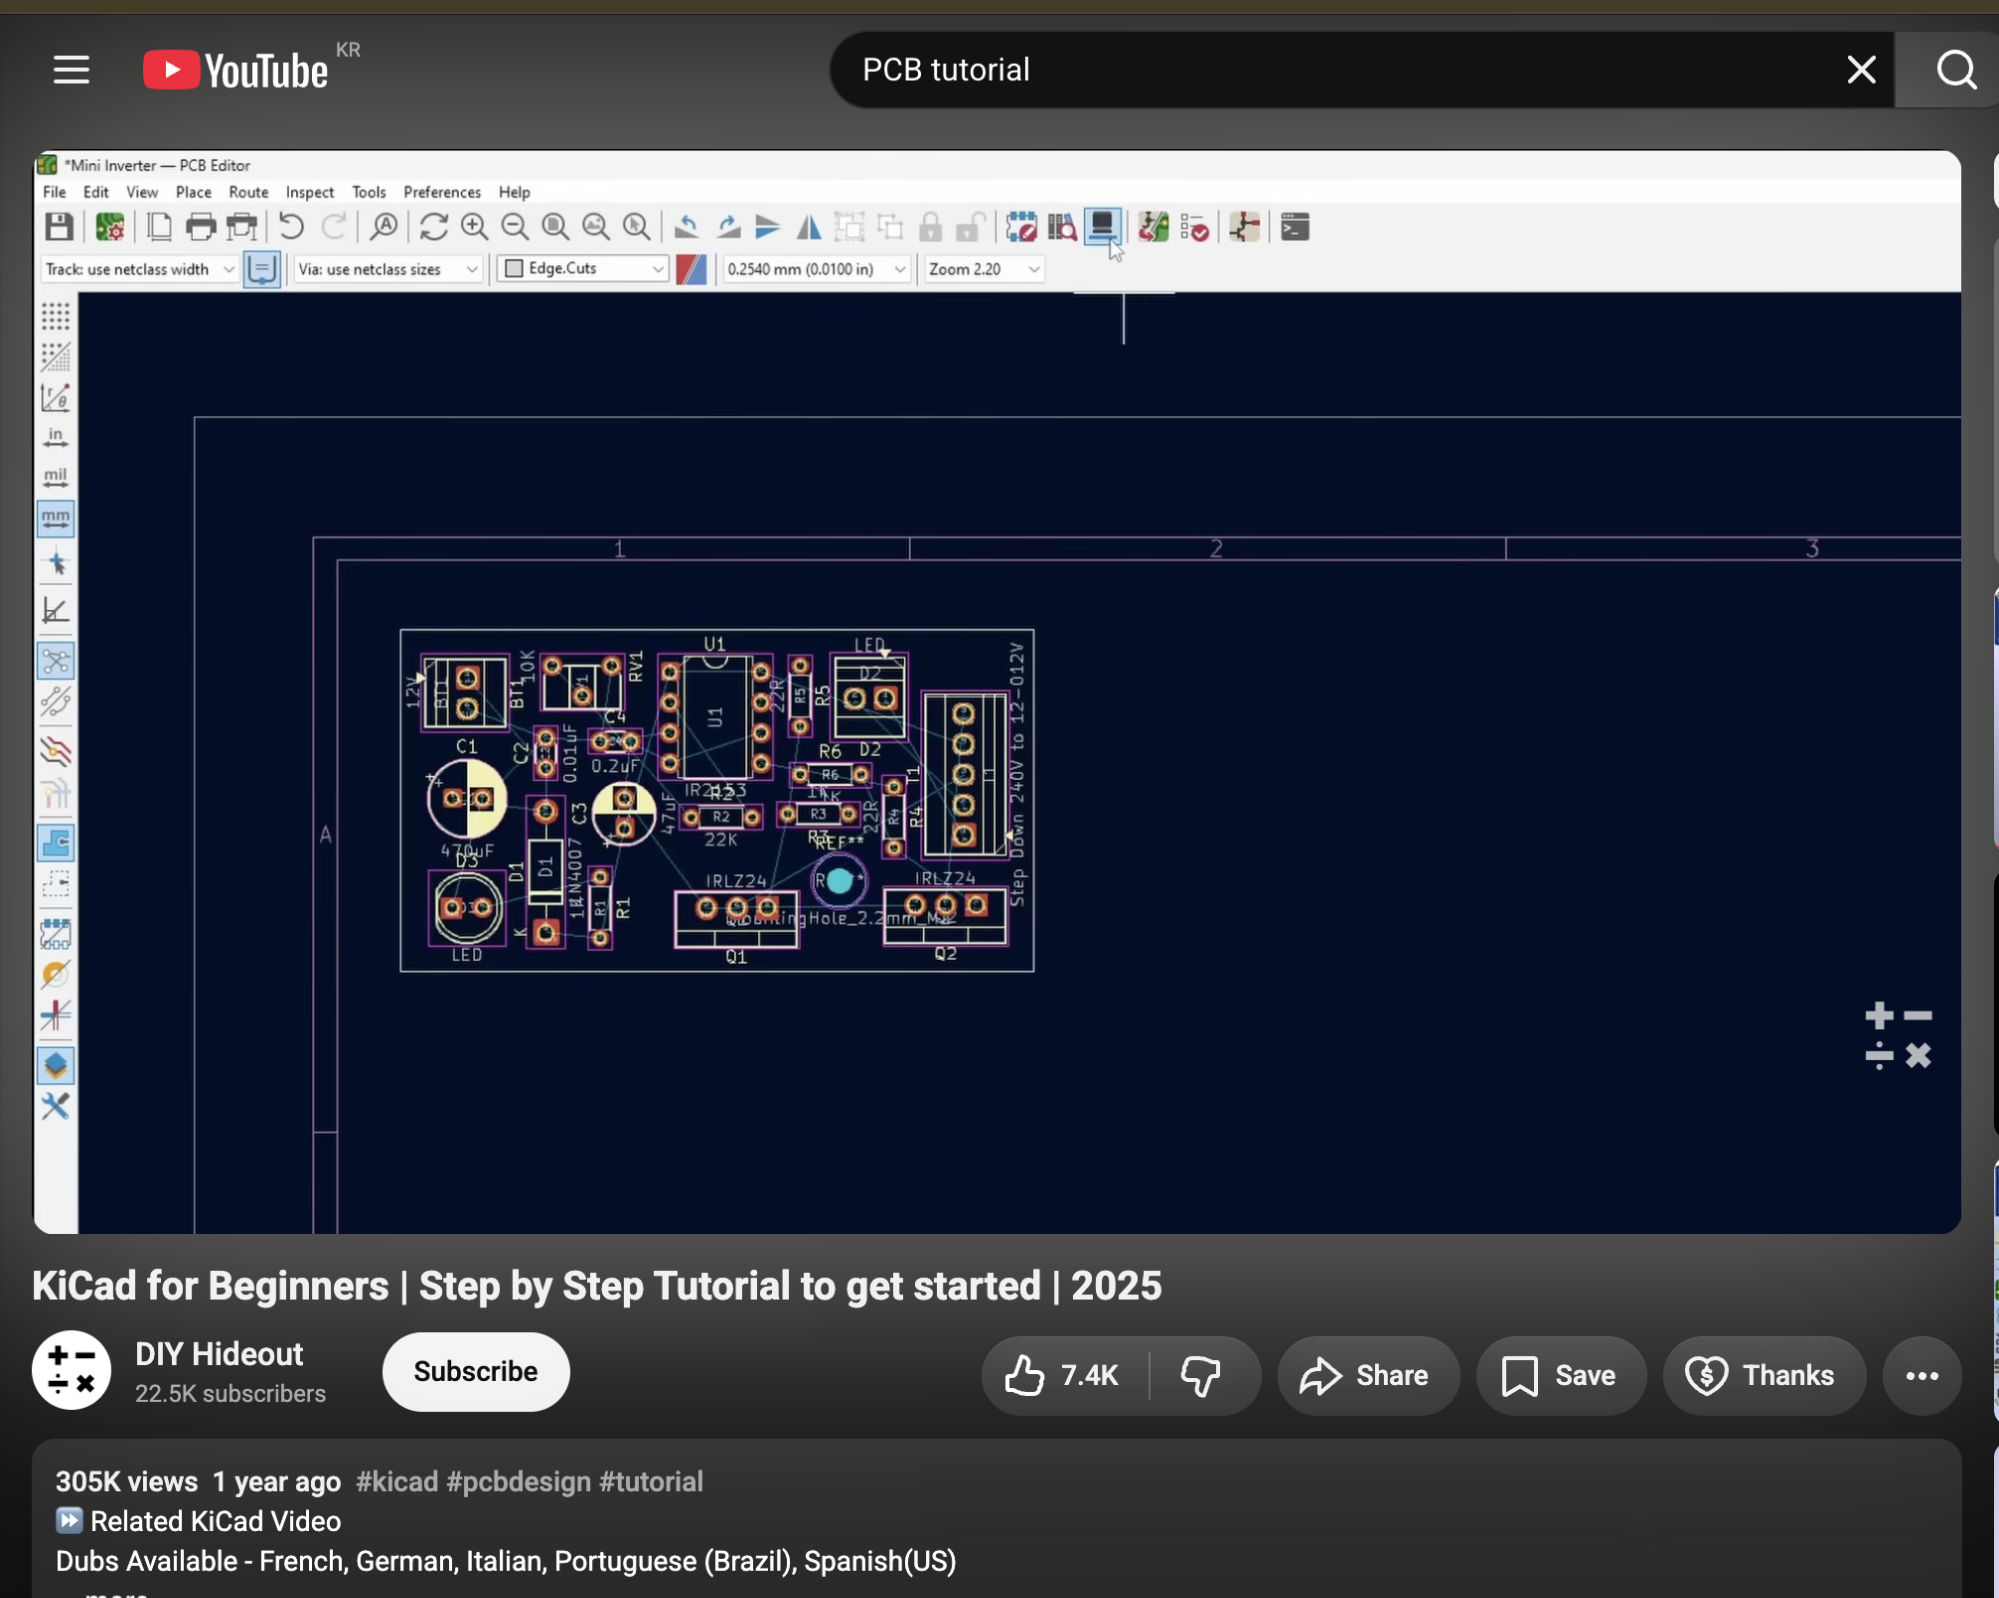Image resolution: width=1999 pixels, height=1598 pixels.
Task: Open the Zoom 2.20 dropdown
Action: [x=984, y=269]
